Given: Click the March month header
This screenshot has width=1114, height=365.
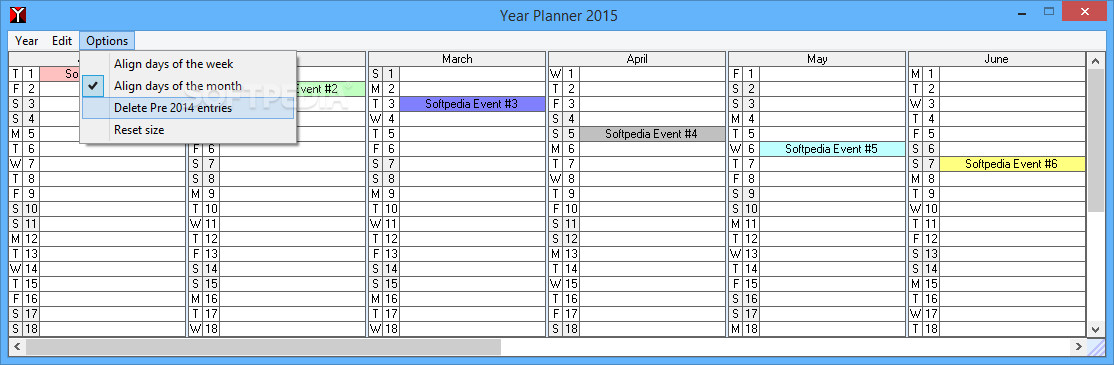Looking at the screenshot, I should tap(457, 59).
